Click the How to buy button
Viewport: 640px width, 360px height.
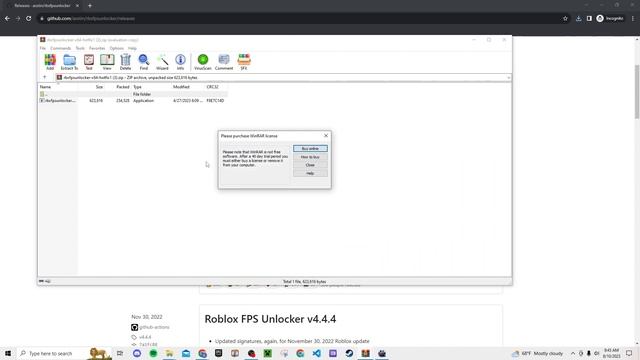point(310,157)
